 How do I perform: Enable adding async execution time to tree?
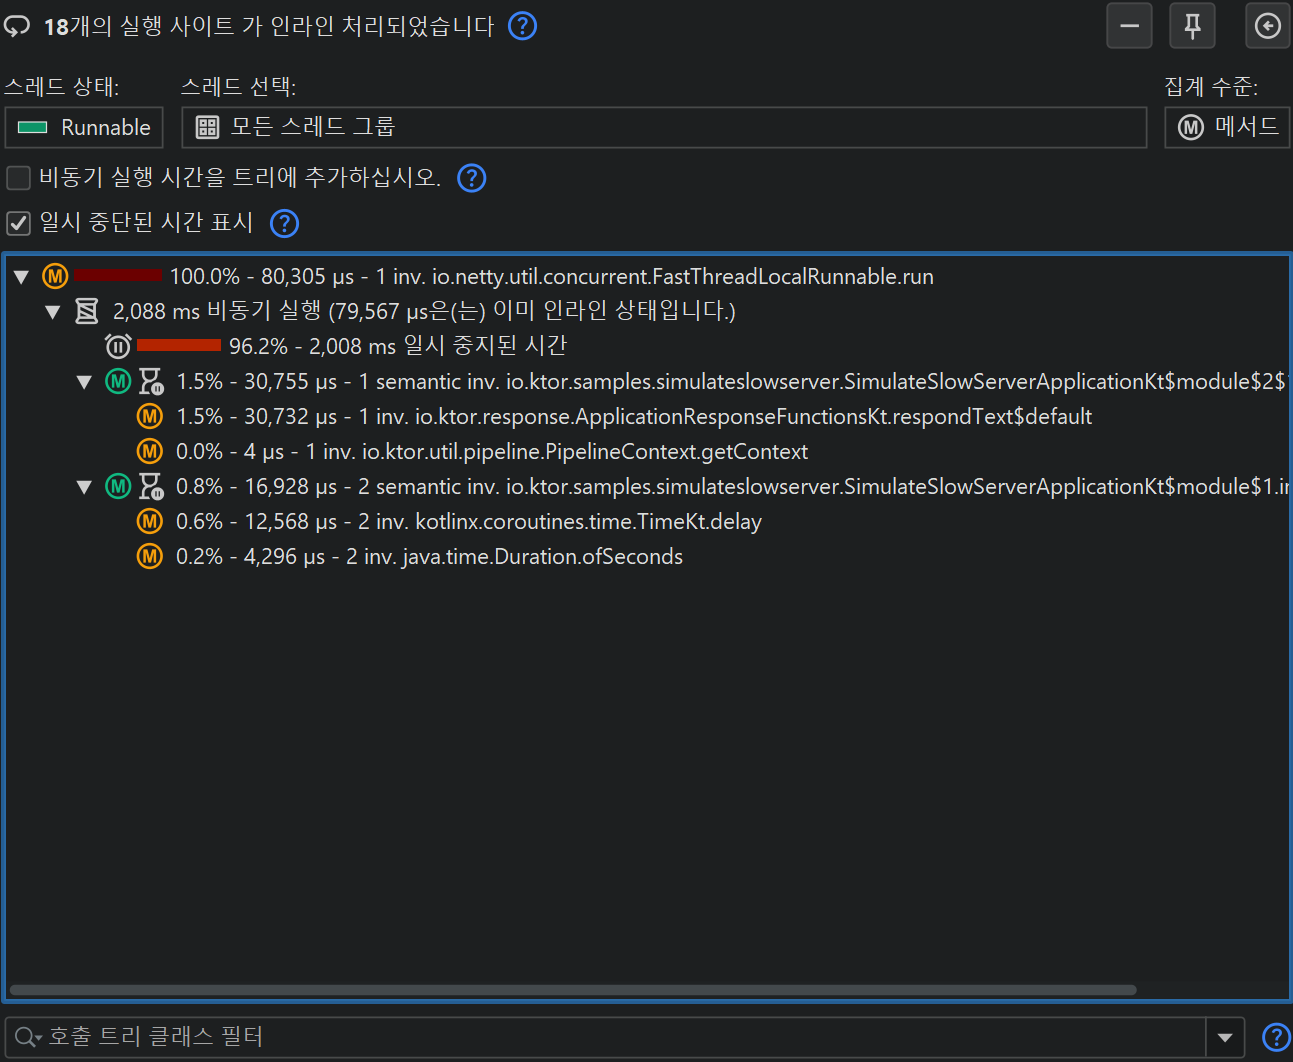click(19, 178)
